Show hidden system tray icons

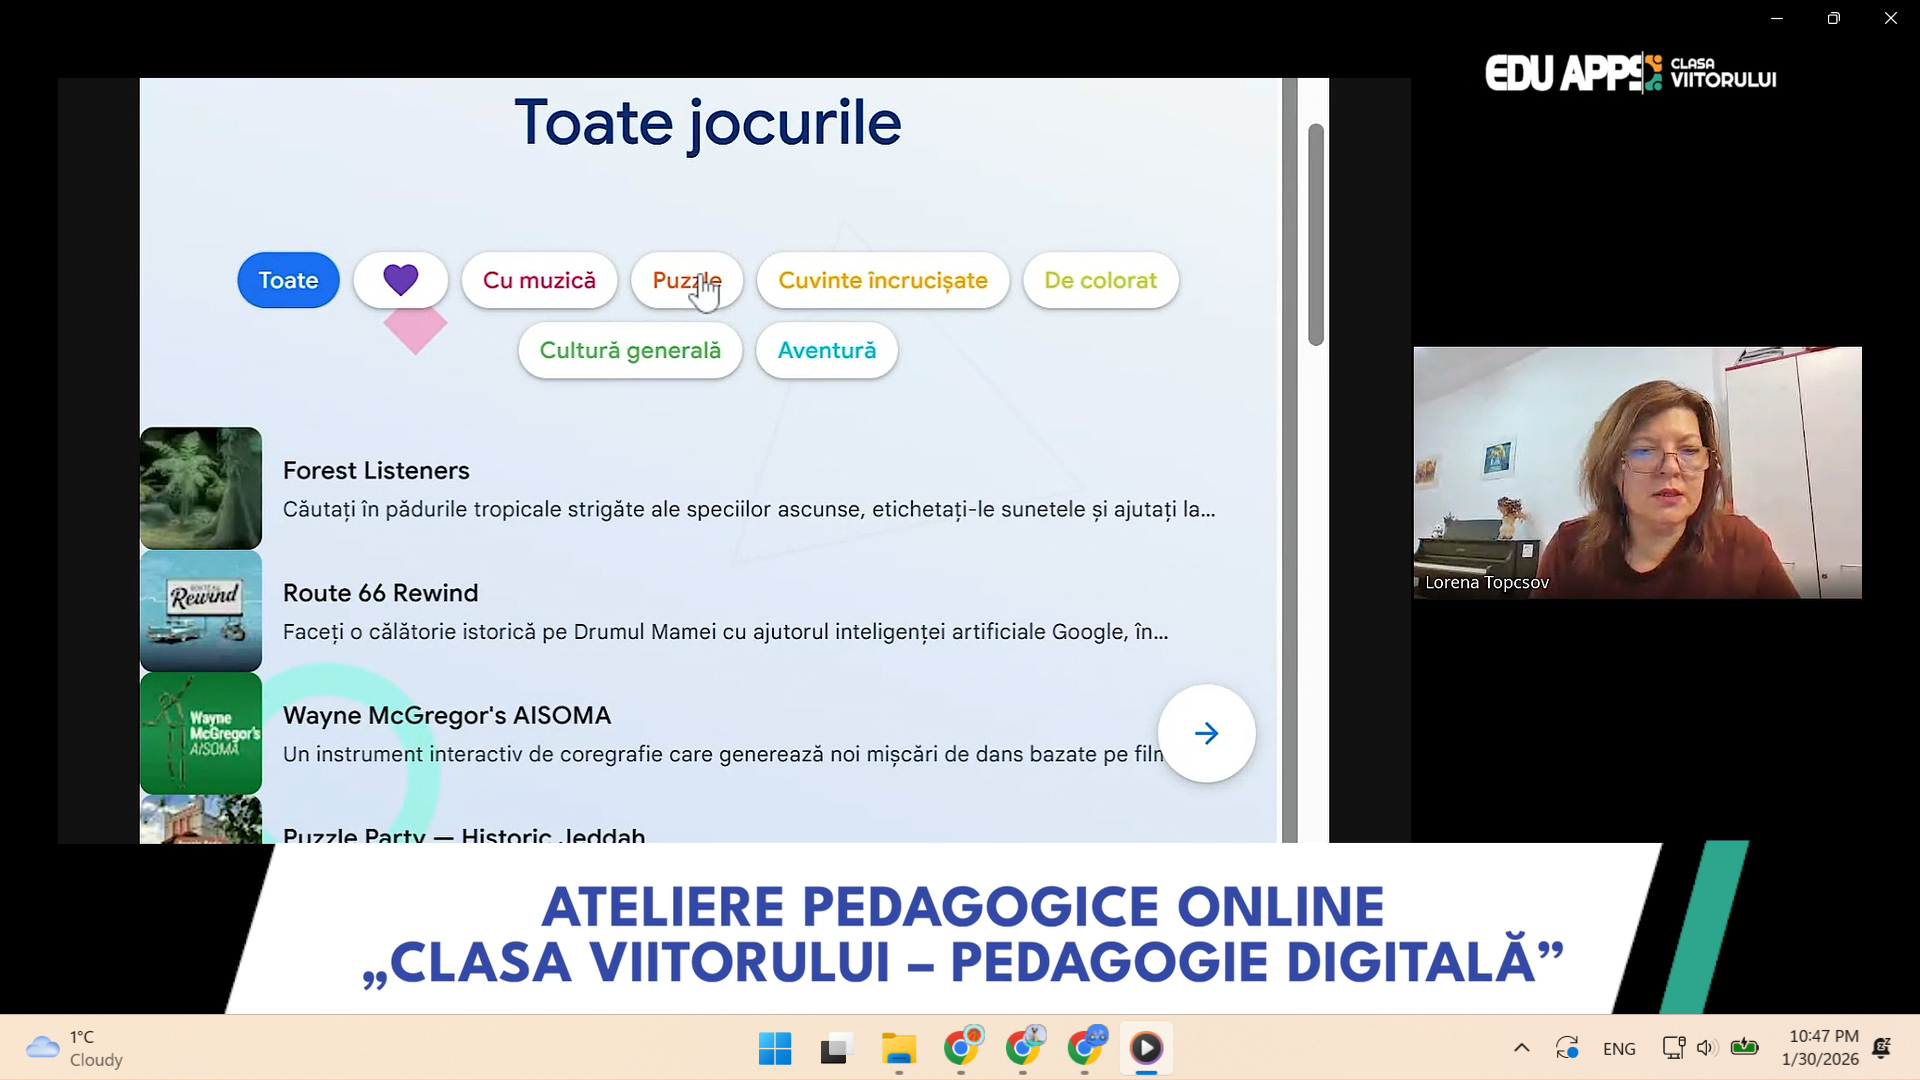pos(1521,1048)
